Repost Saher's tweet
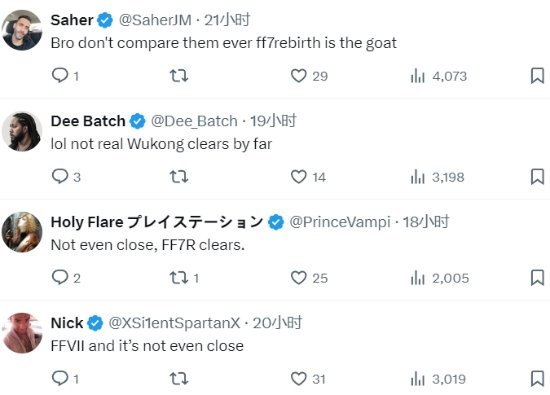The image size is (550, 395). [179, 75]
